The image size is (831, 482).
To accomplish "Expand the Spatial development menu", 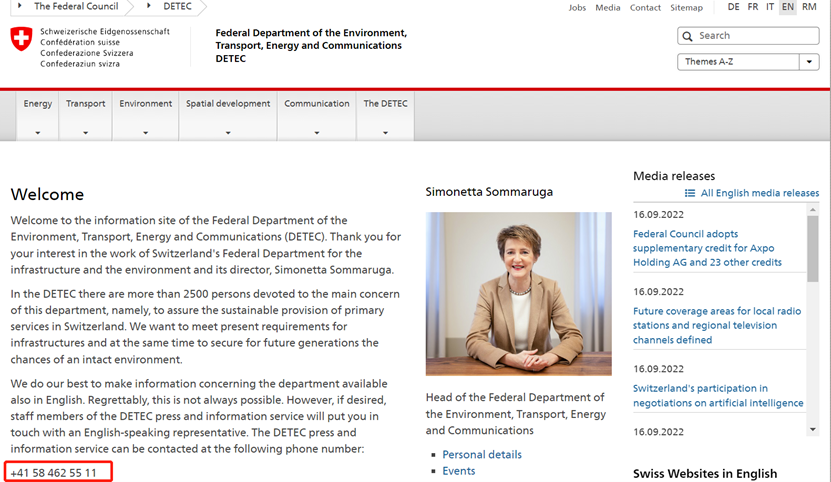I will point(228,116).
